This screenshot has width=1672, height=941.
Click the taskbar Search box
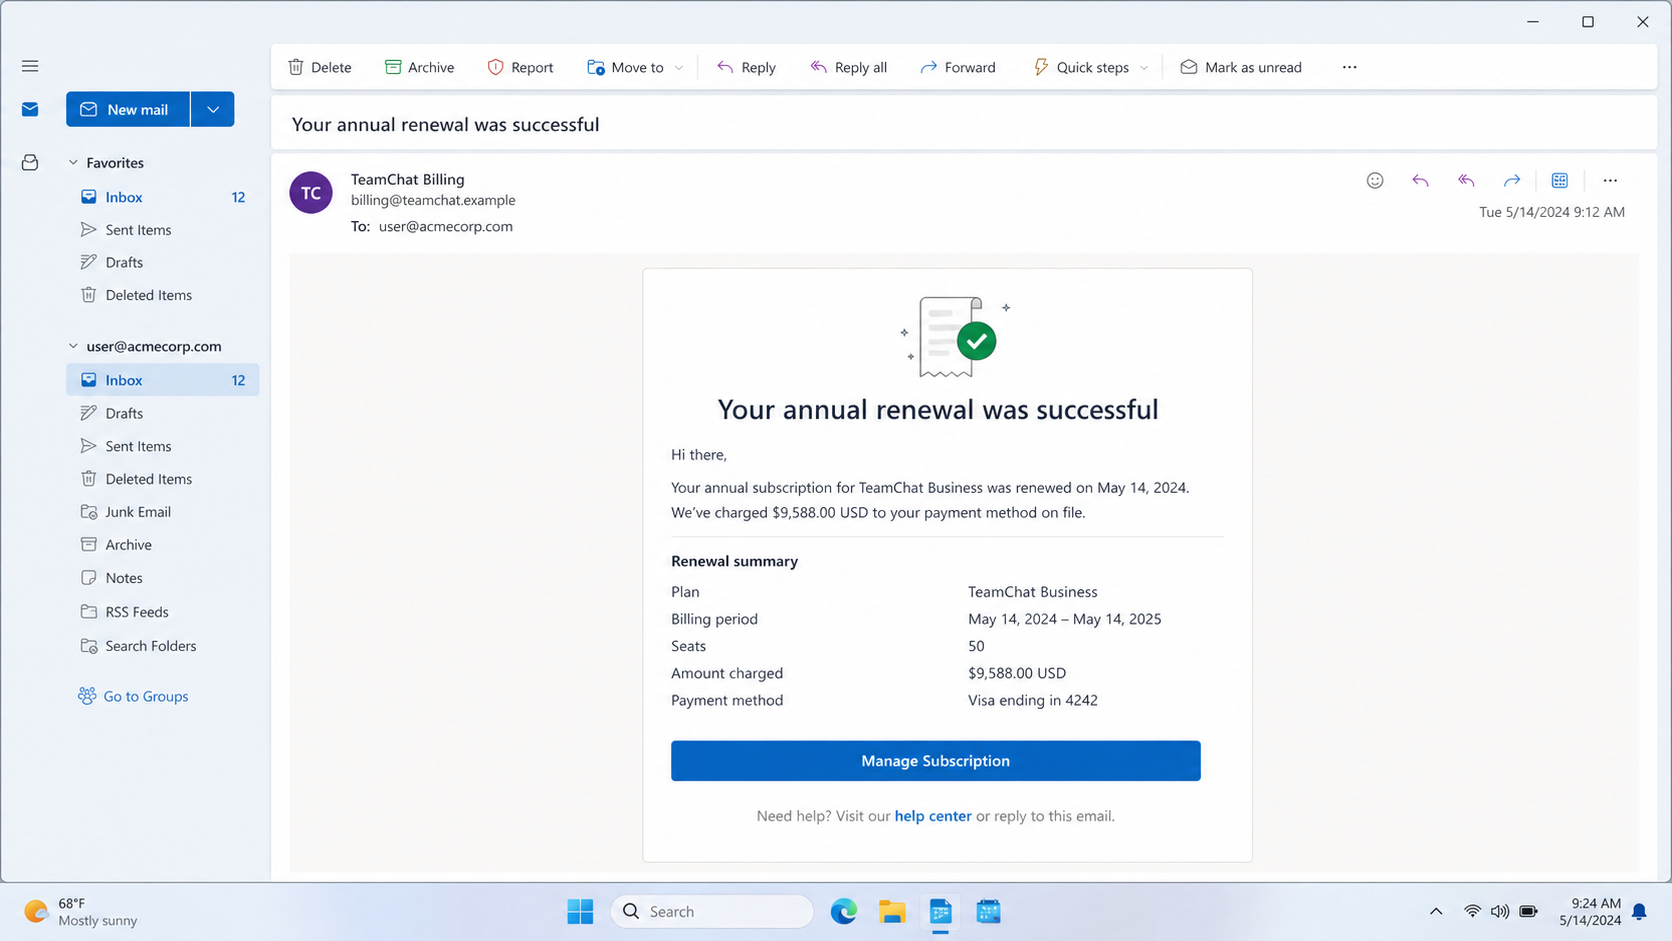coord(712,911)
